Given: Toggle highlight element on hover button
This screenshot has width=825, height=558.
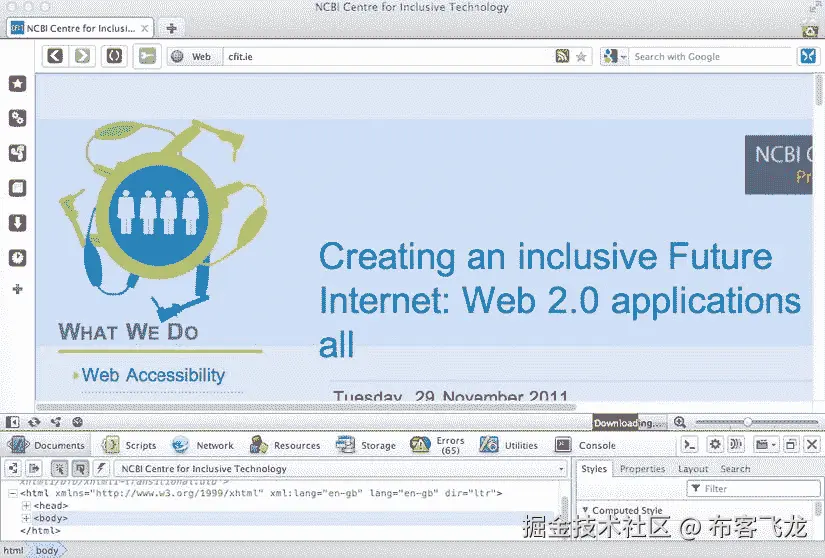Looking at the screenshot, I should [x=80, y=468].
